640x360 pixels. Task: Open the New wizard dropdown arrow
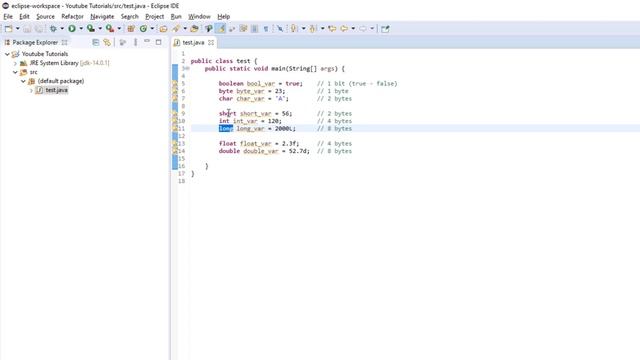click(18, 29)
